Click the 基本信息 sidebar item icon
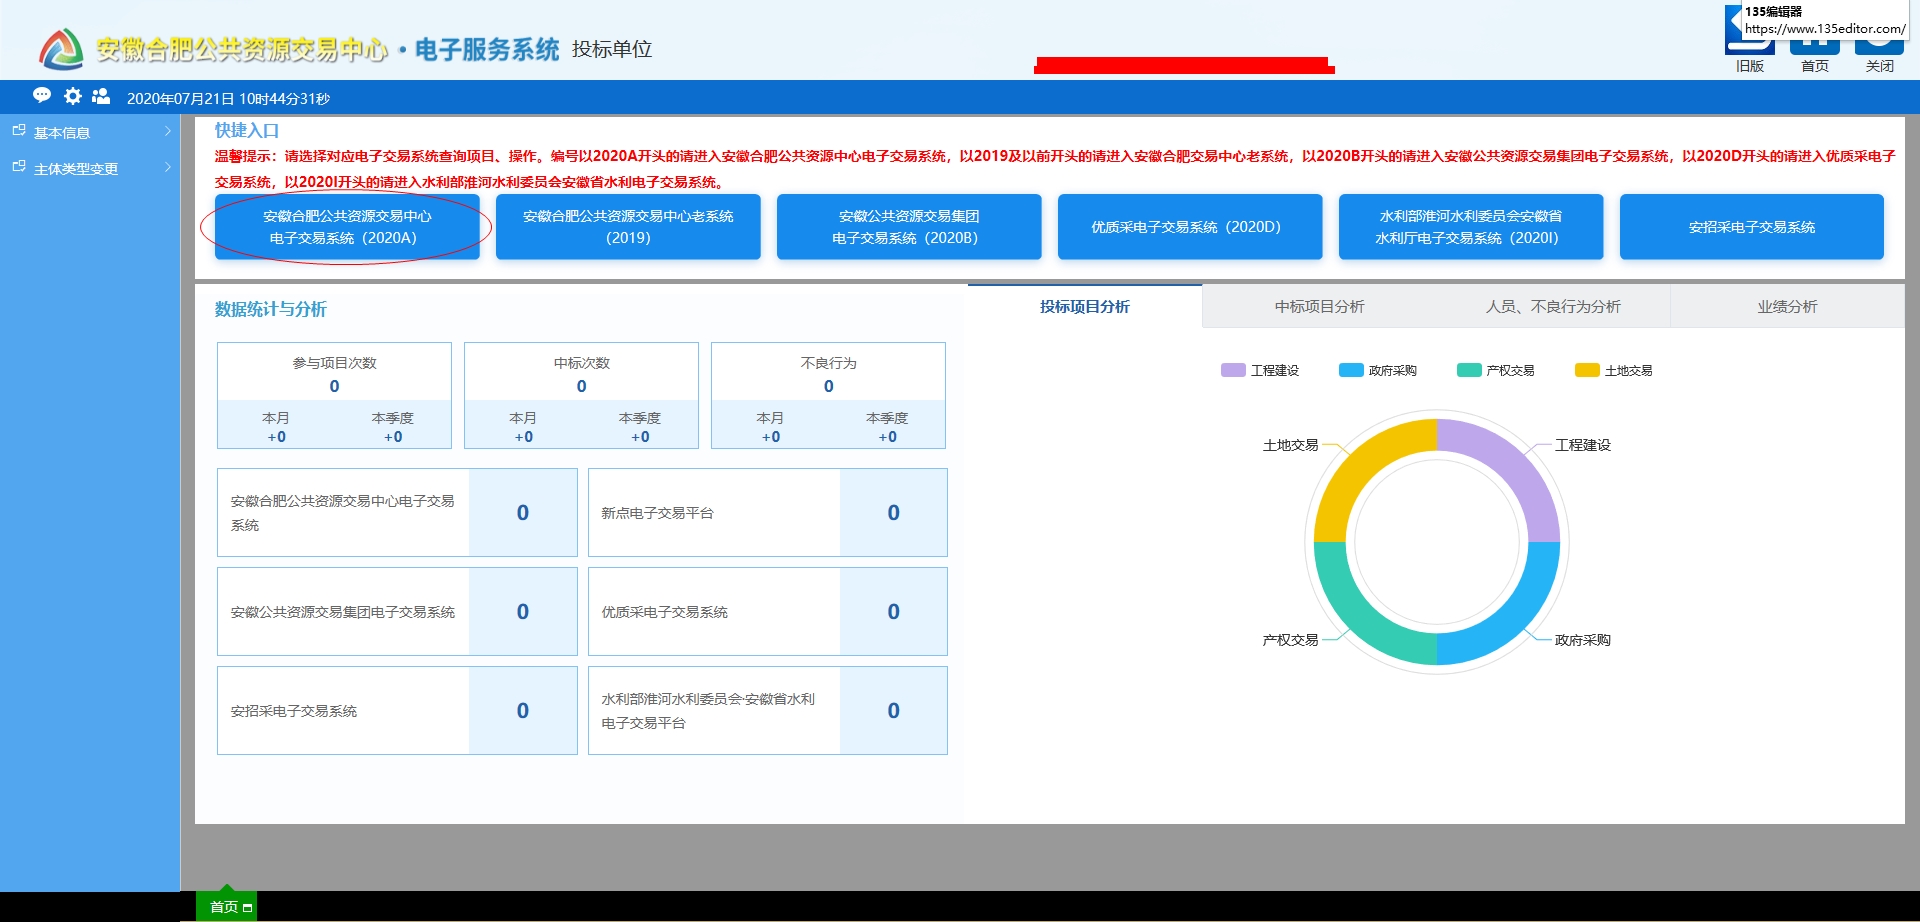1920x922 pixels. [19, 131]
